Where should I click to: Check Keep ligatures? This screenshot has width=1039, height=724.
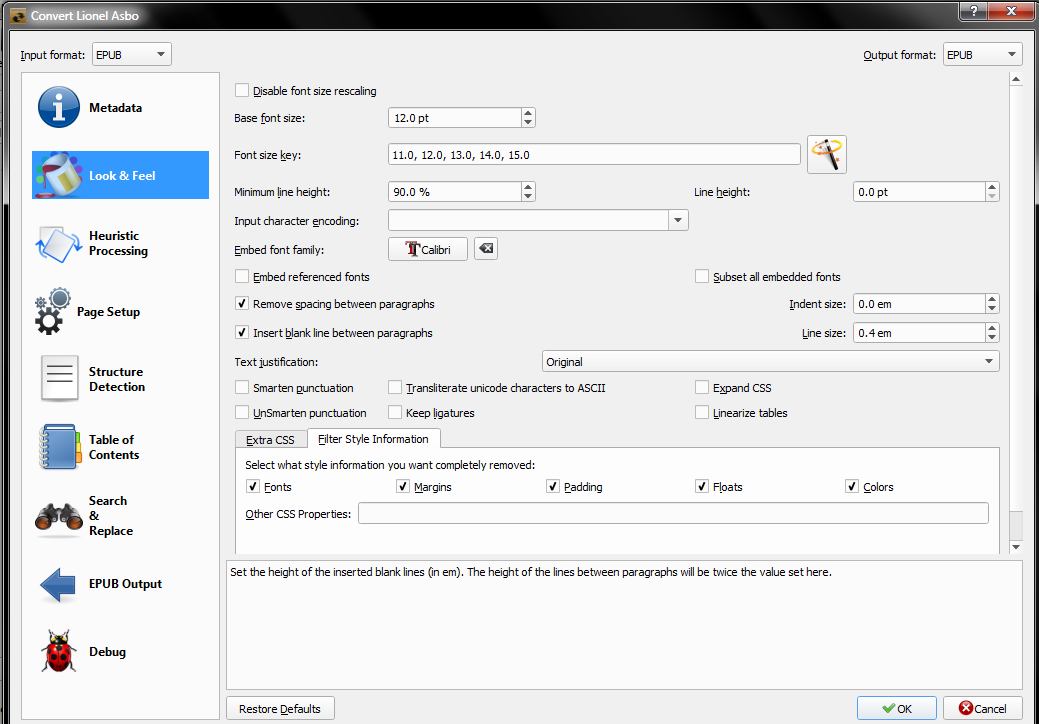click(x=395, y=413)
